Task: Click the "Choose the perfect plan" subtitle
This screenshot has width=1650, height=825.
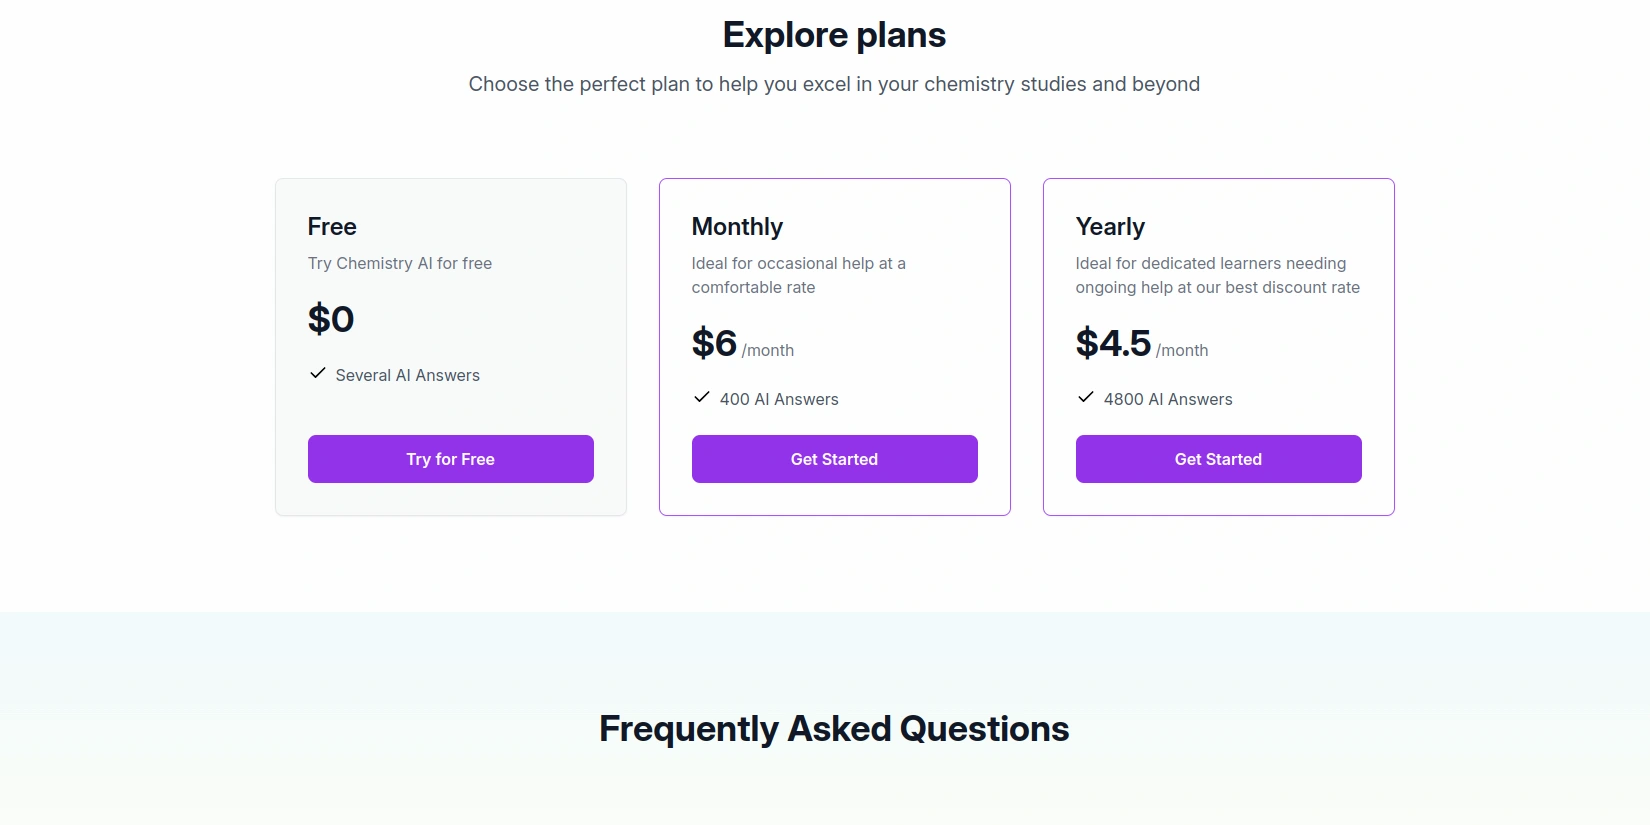Action: (x=834, y=84)
